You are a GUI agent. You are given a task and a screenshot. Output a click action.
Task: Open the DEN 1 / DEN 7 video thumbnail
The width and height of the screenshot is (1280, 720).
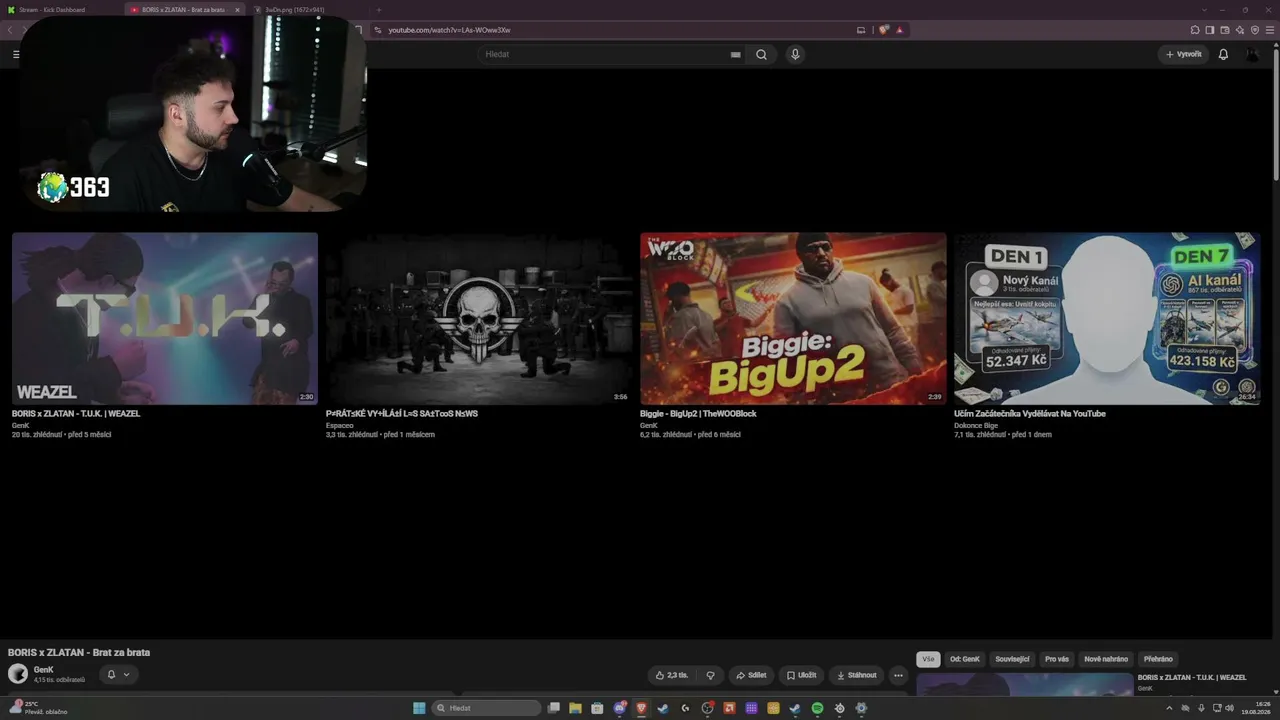click(1107, 318)
